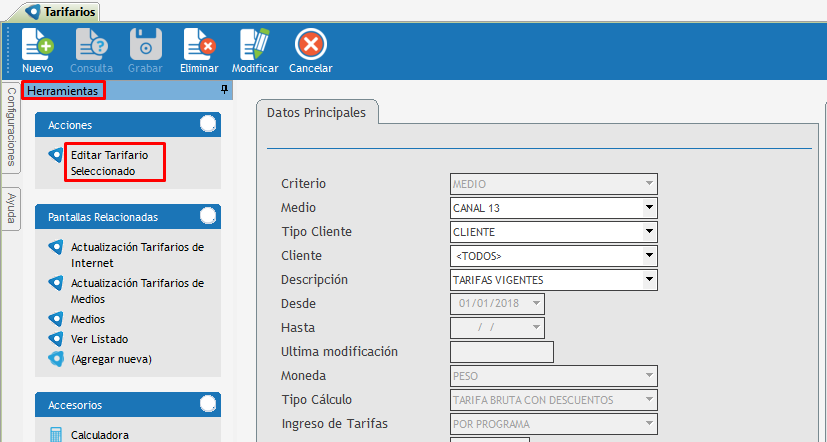Click the Modificar pencil icon
This screenshot has height=442, width=827.
(255, 46)
